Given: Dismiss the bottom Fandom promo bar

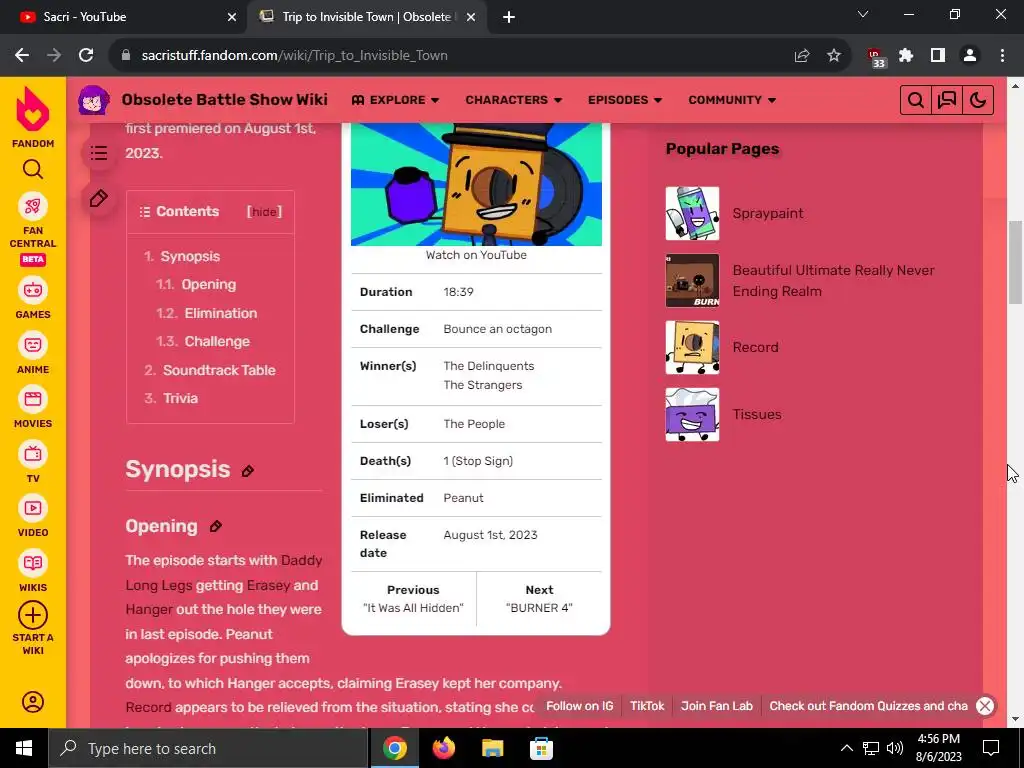Looking at the screenshot, I should [985, 706].
